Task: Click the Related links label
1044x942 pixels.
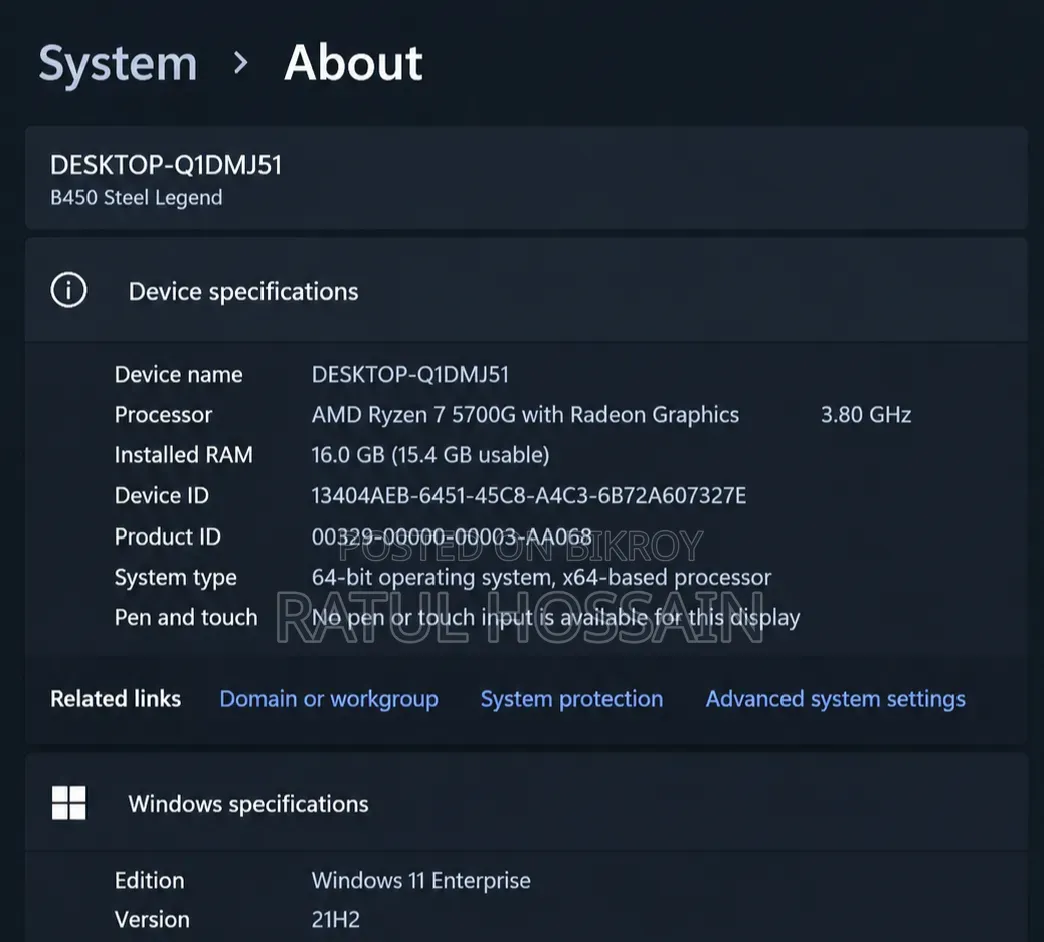Action: coord(116,698)
